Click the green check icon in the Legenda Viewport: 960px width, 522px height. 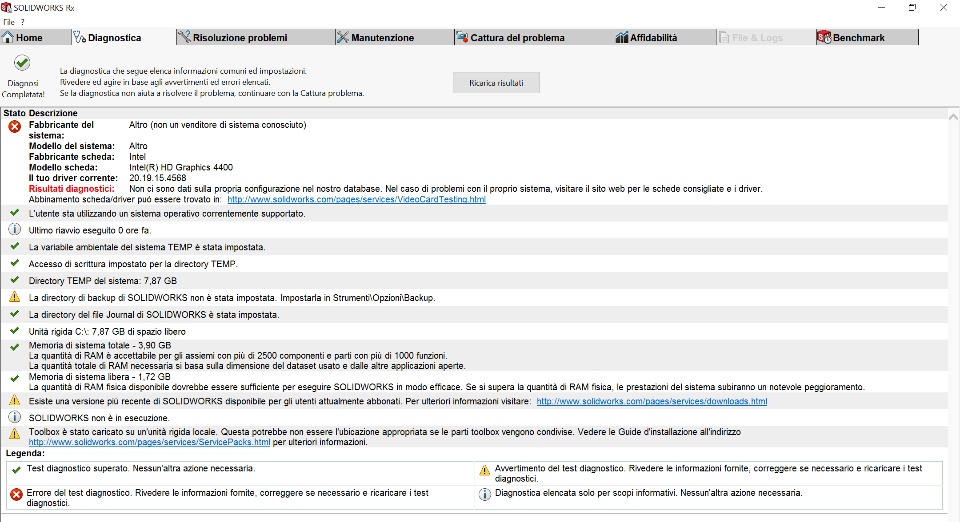tap(17, 469)
